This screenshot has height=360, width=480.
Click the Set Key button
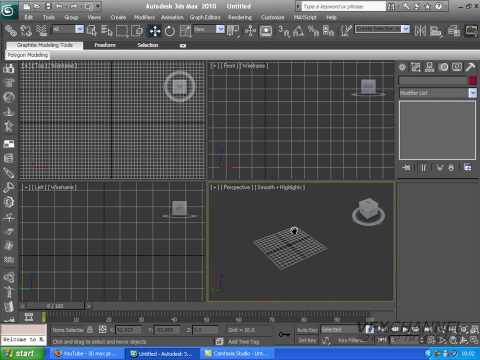307,340
